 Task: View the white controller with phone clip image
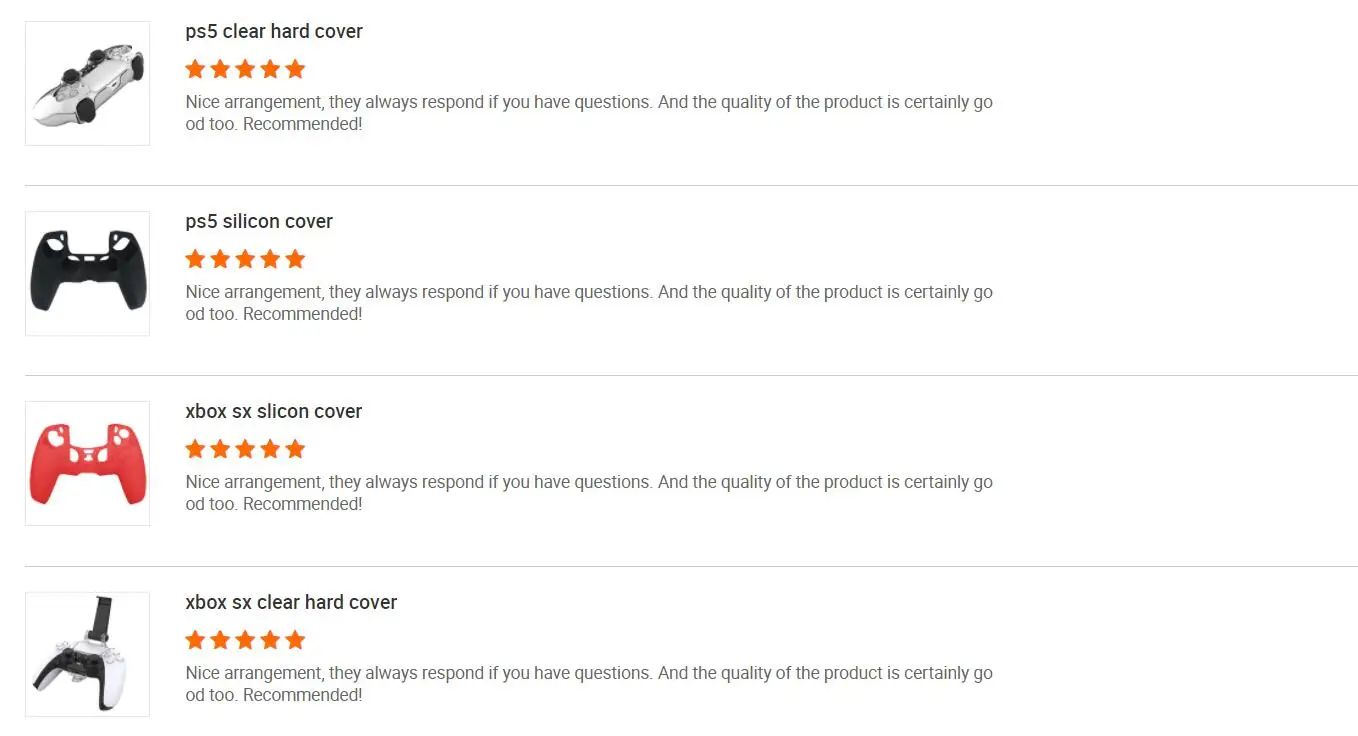point(87,654)
